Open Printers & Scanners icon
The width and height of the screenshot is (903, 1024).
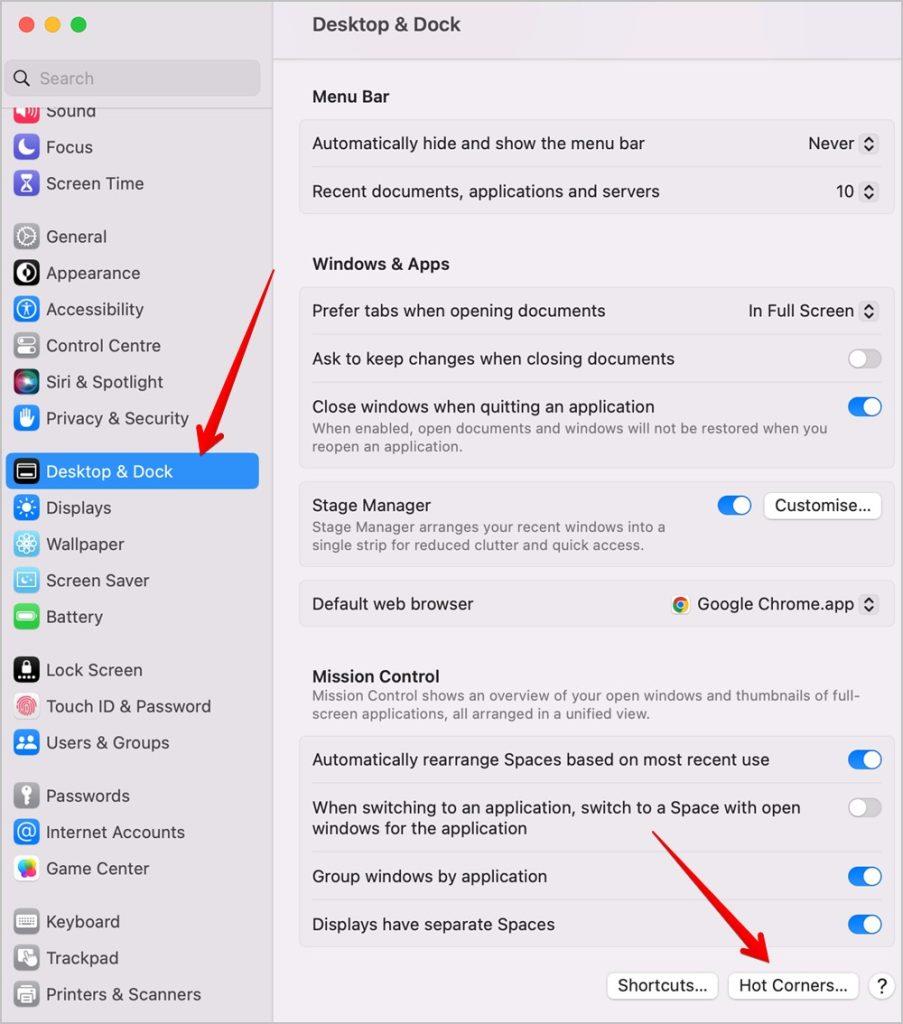tap(26, 994)
